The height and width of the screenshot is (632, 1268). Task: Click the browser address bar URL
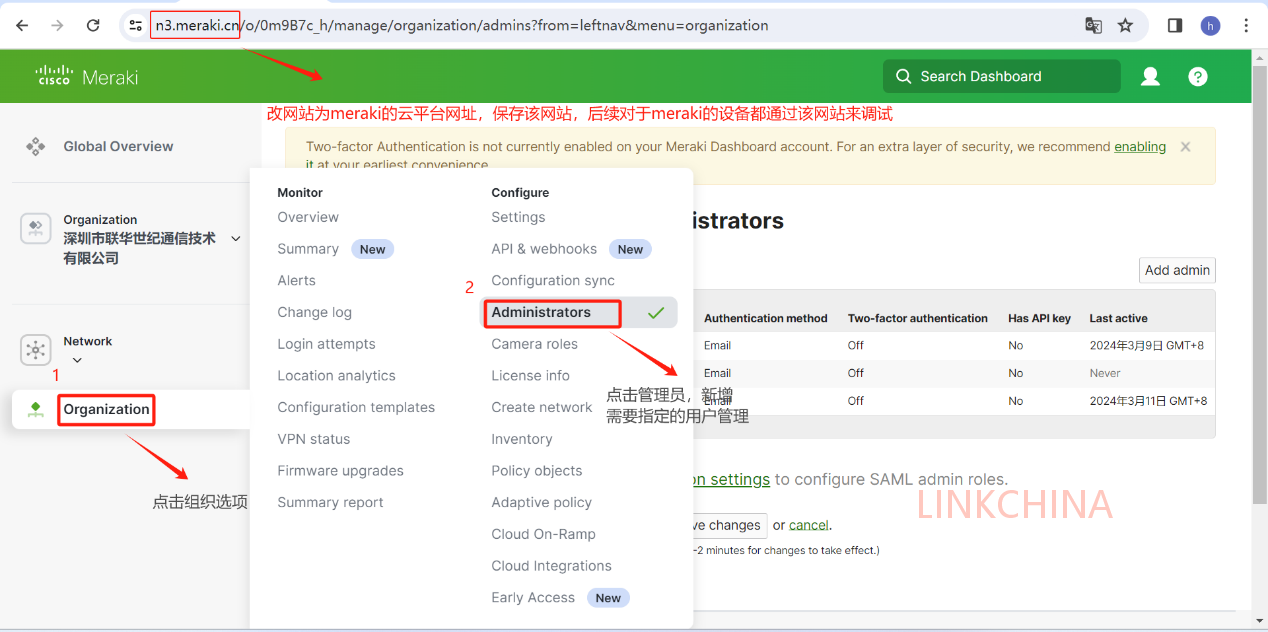pos(462,25)
